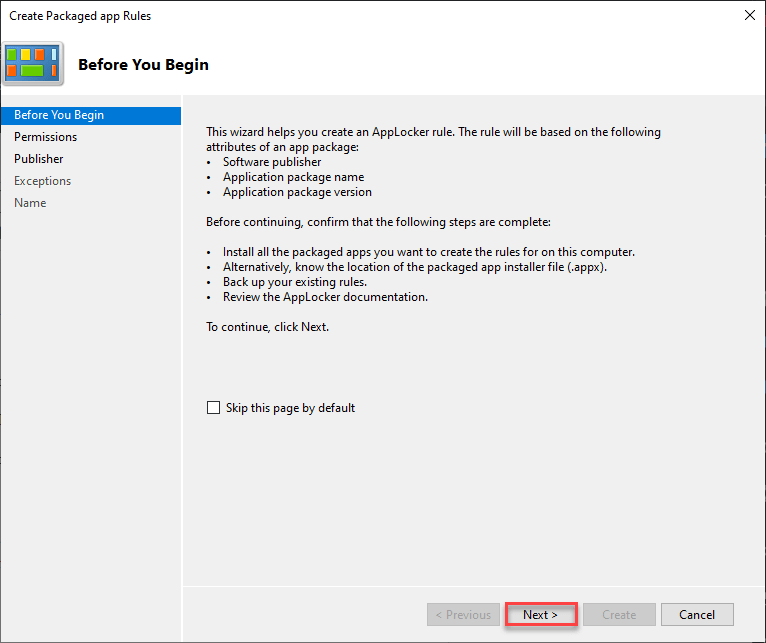Click the To continue, click Next text
Screen dimensions: 766x643
(267, 327)
